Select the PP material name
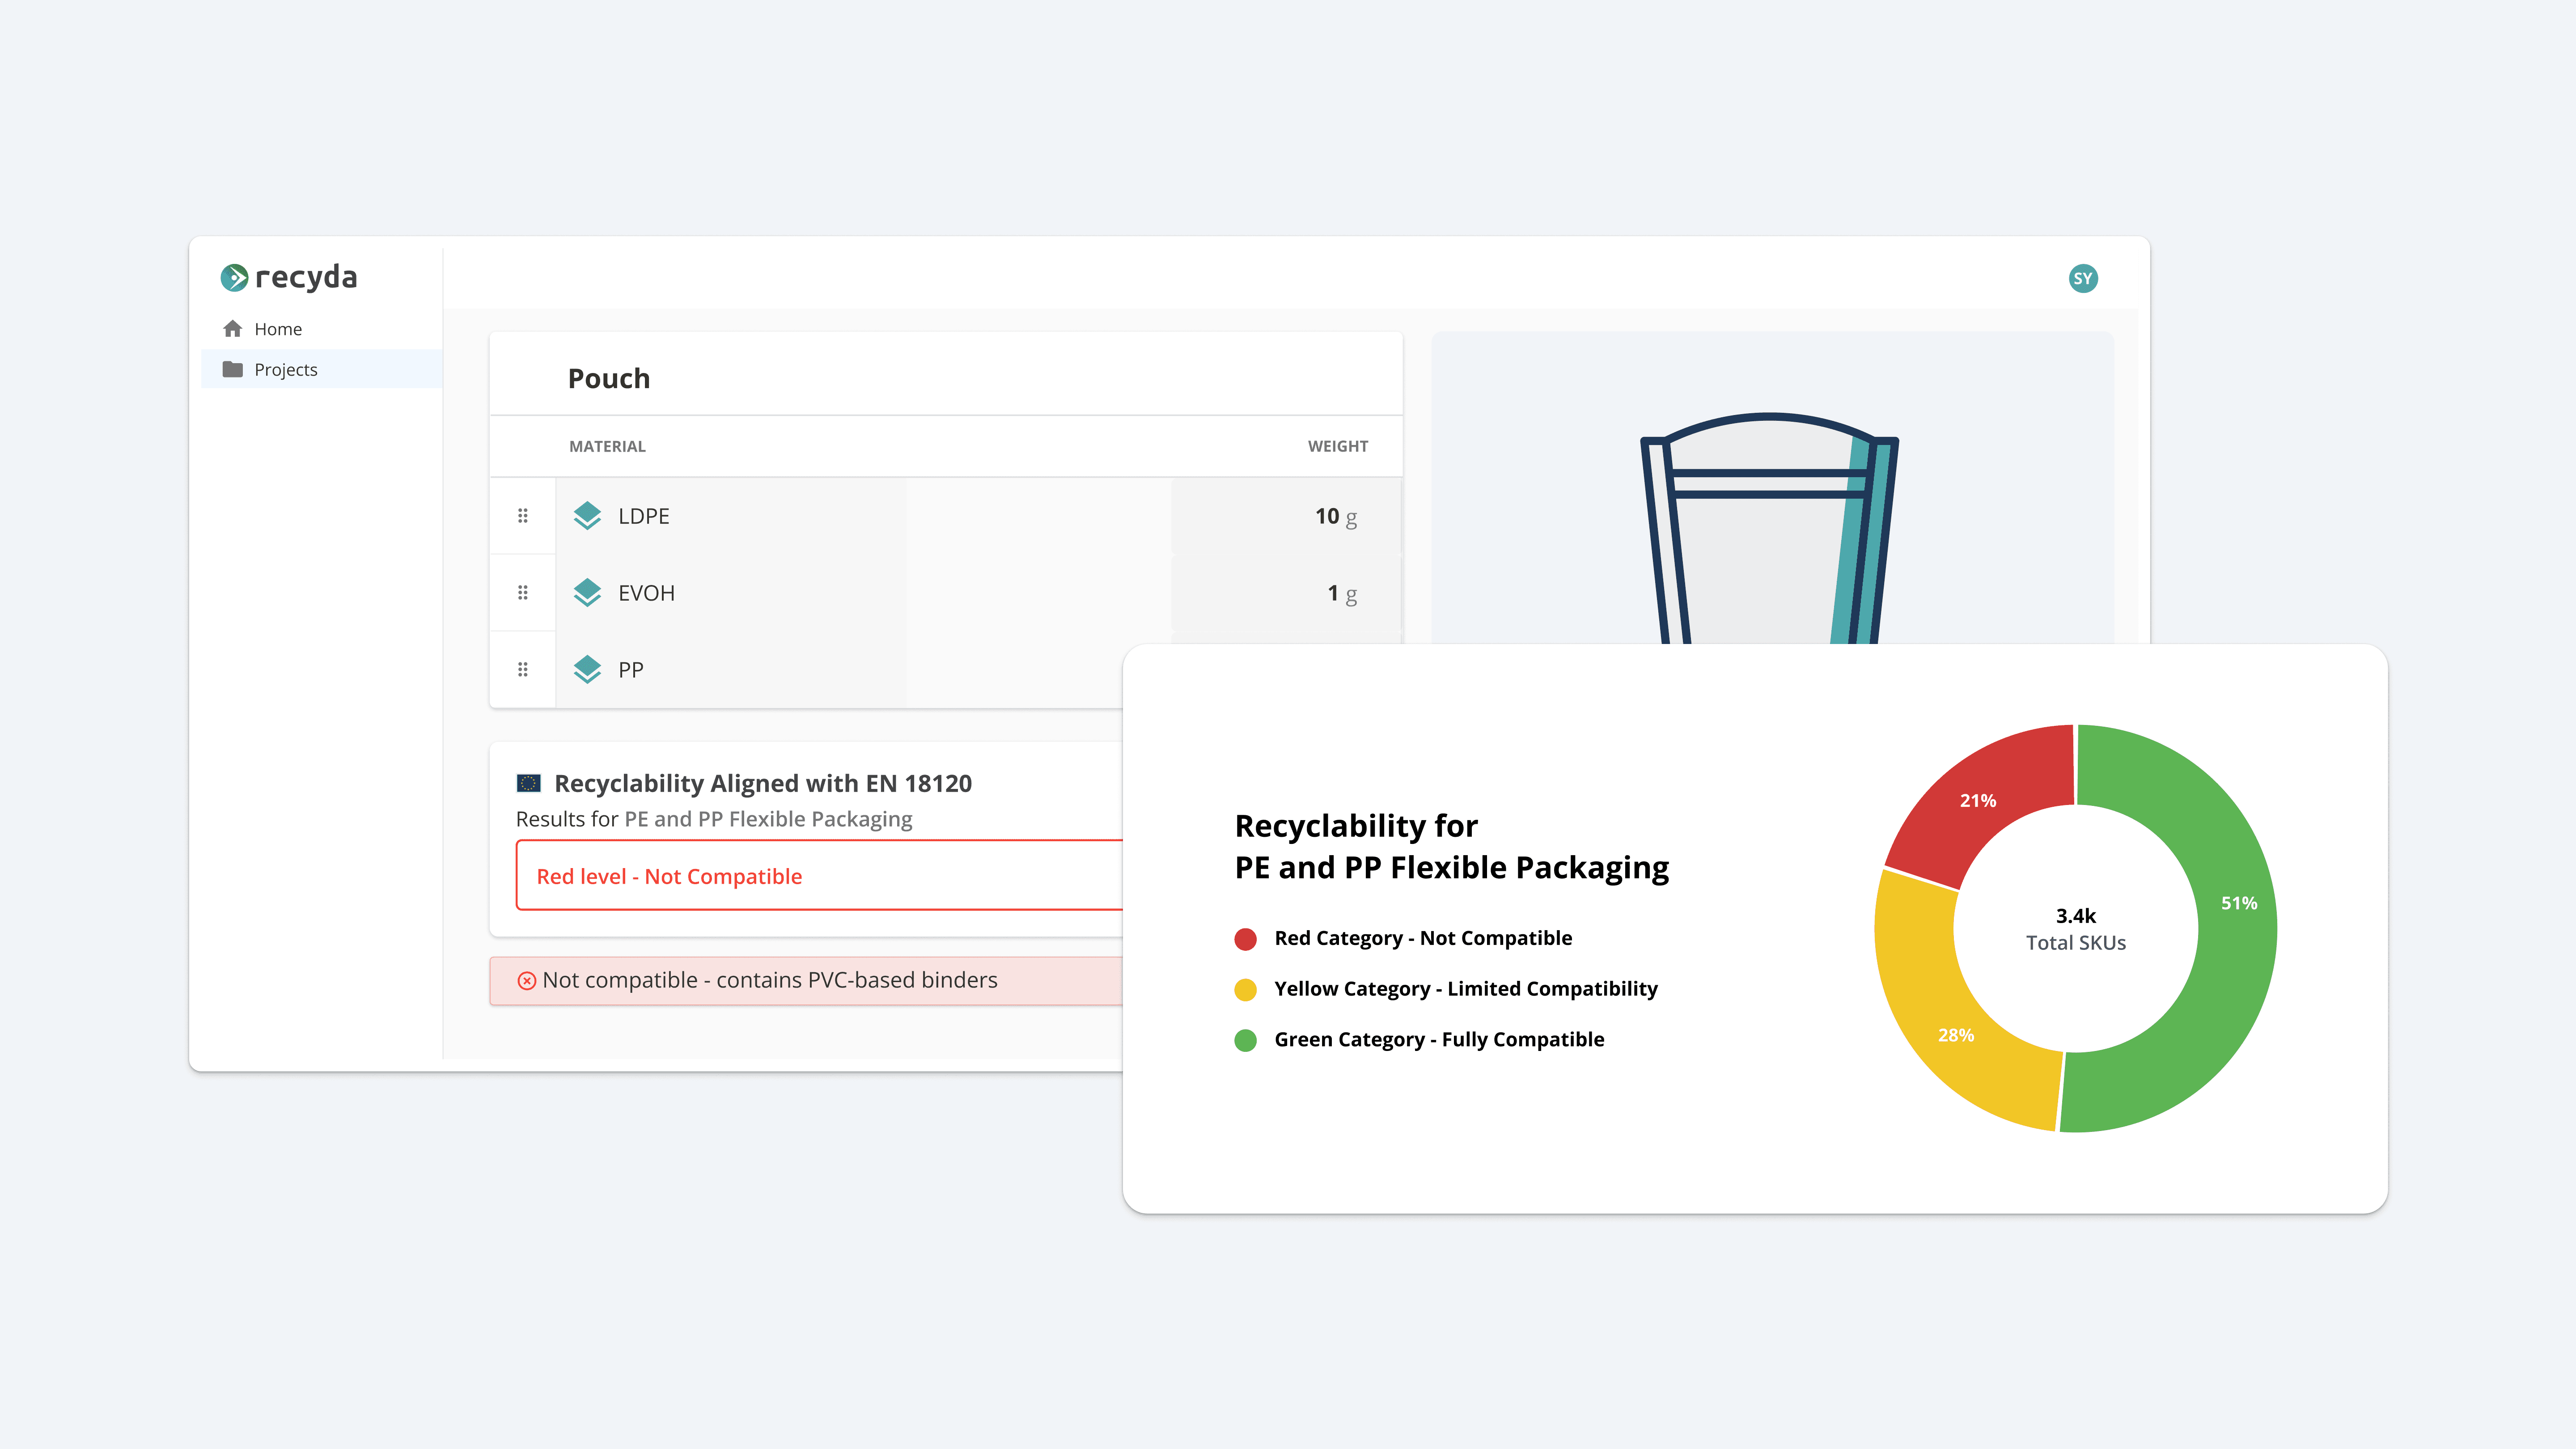 click(631, 670)
